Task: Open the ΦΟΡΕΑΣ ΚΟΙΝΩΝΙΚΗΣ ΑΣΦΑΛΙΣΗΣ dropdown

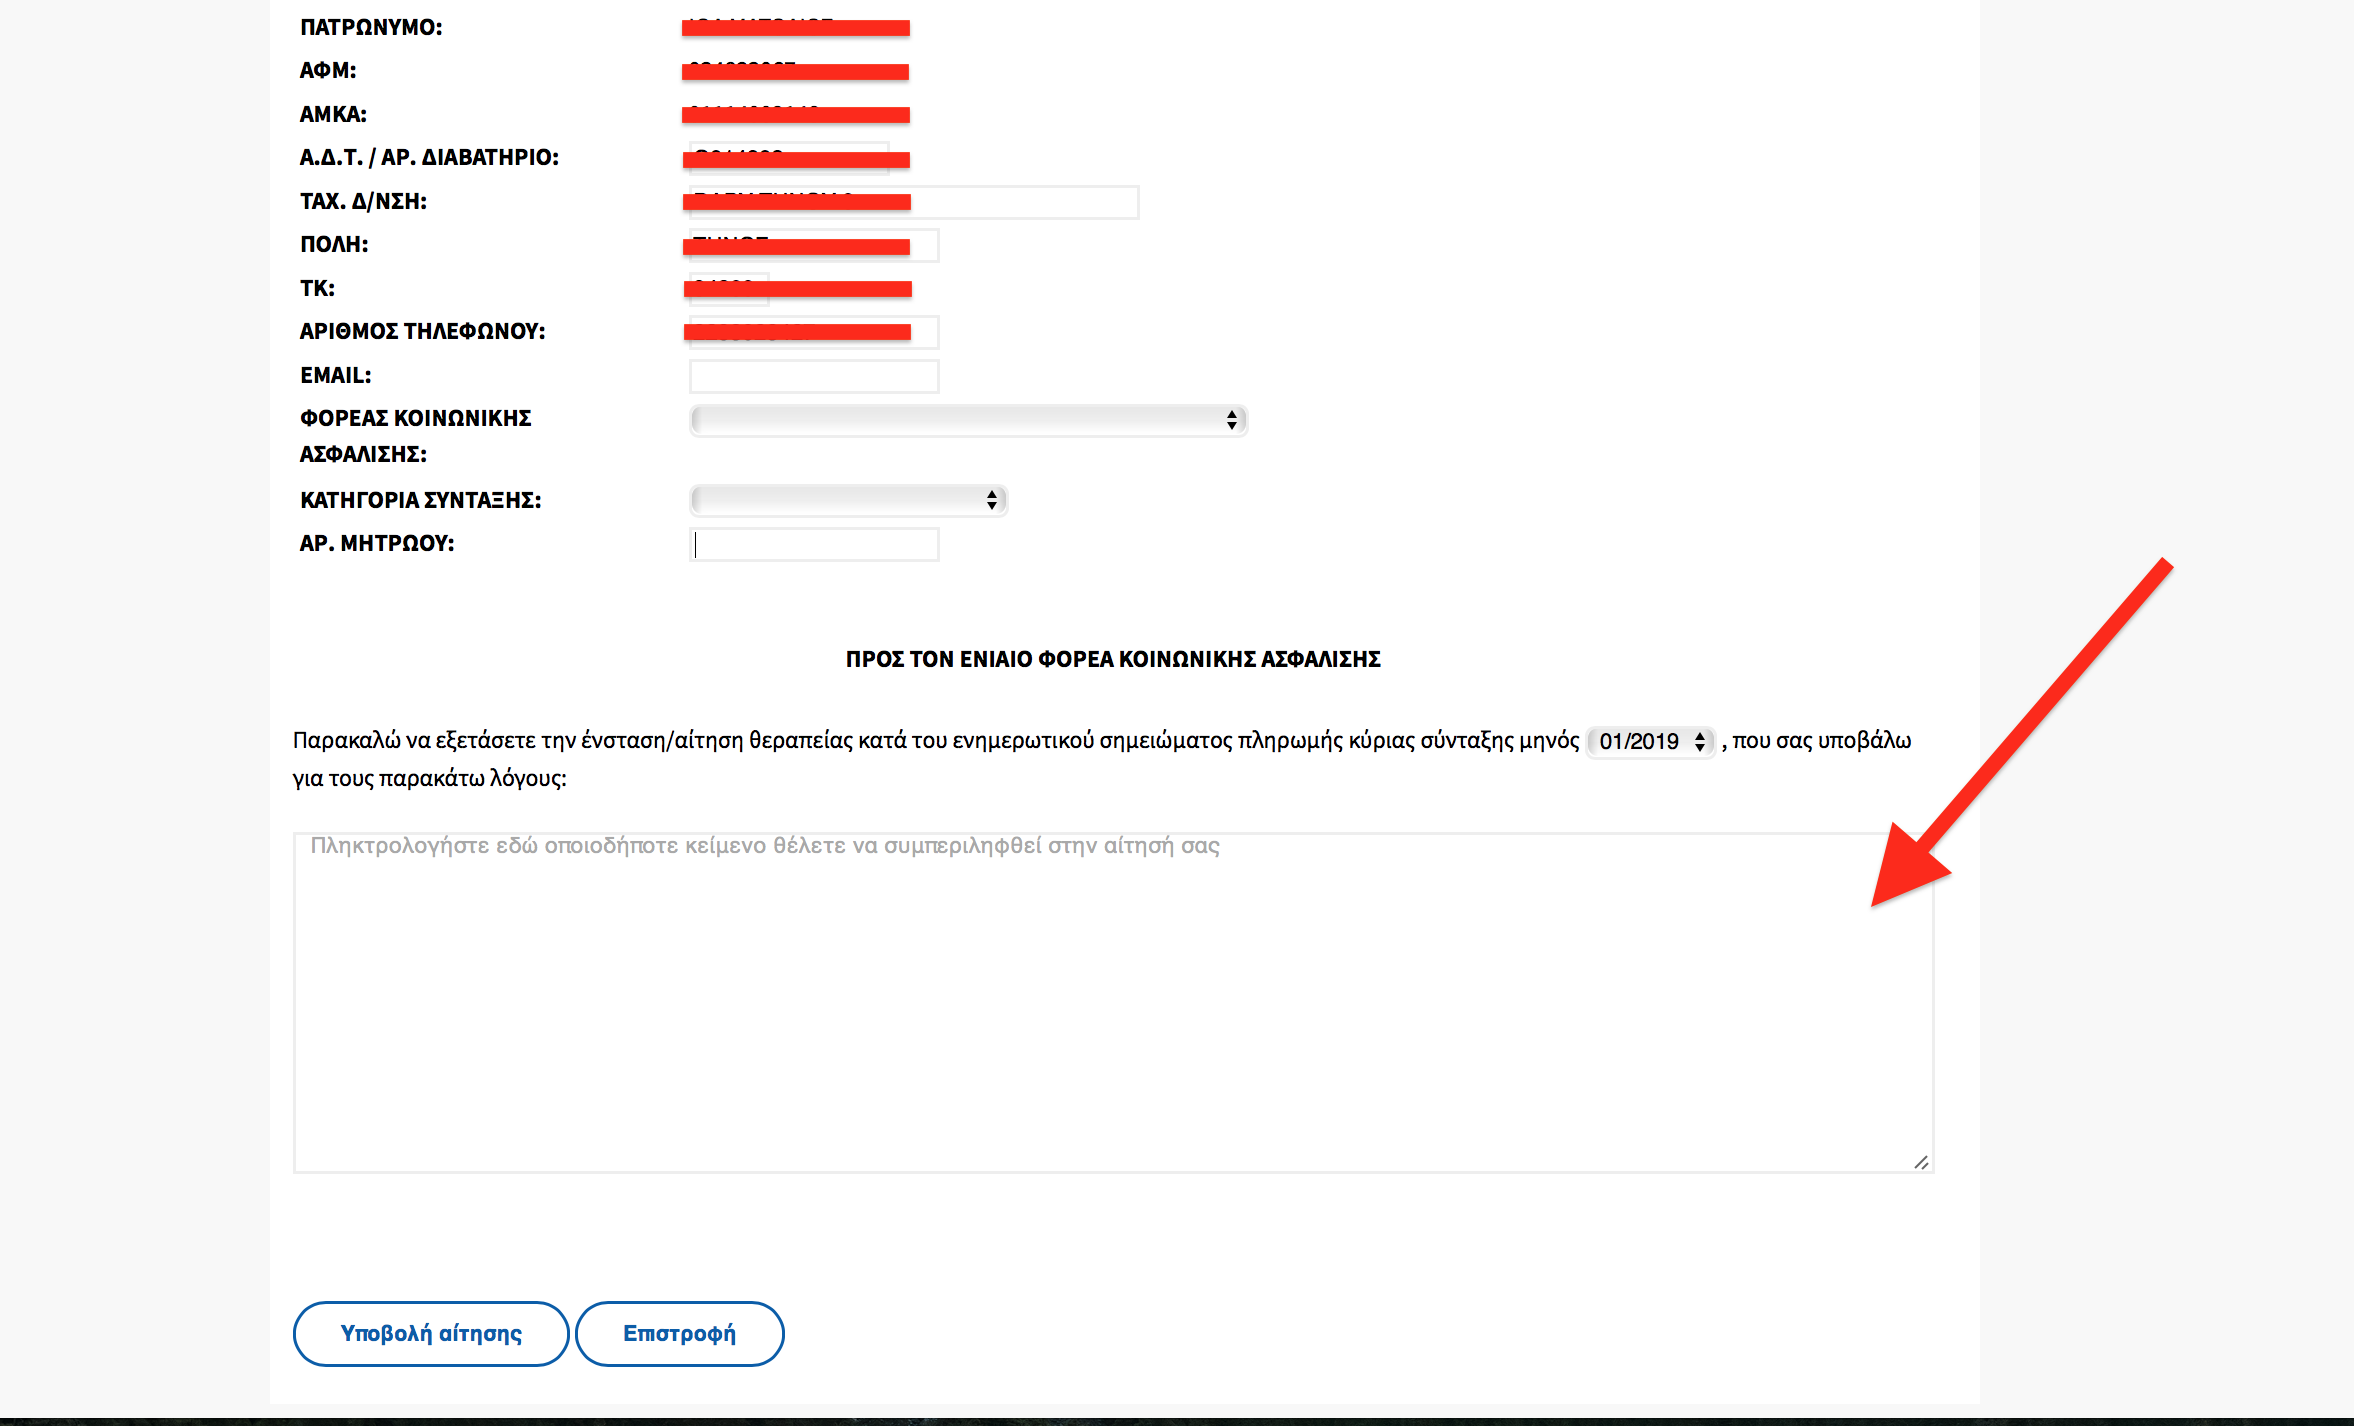Action: [968, 420]
